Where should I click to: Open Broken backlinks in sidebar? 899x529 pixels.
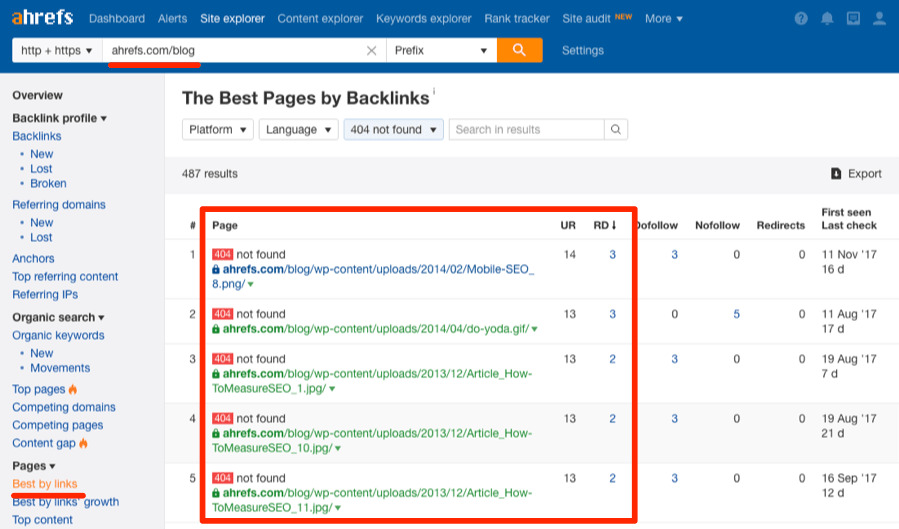(48, 184)
